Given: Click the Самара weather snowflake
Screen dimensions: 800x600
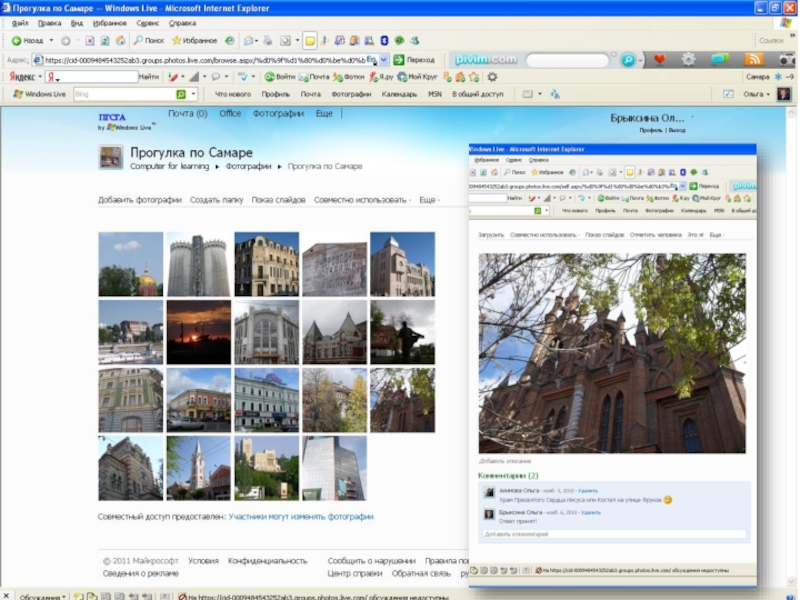Looking at the screenshot, I should pos(778,77).
